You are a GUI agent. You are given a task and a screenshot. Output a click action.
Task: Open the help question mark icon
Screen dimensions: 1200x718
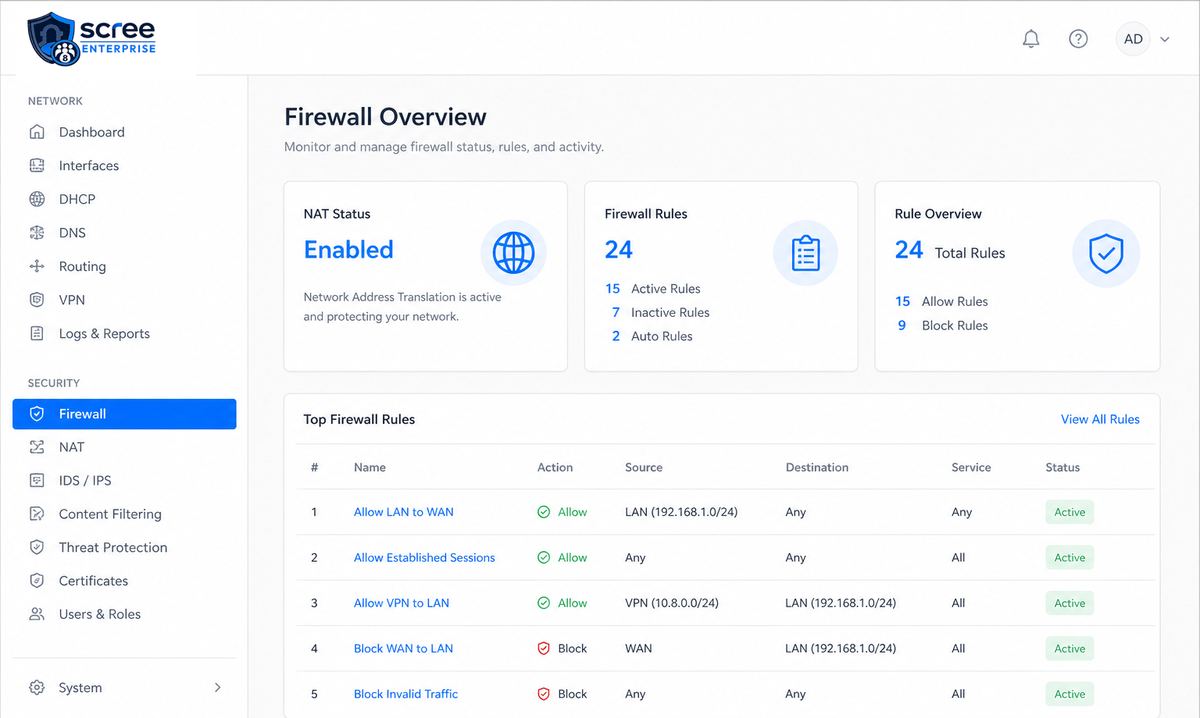(x=1078, y=39)
